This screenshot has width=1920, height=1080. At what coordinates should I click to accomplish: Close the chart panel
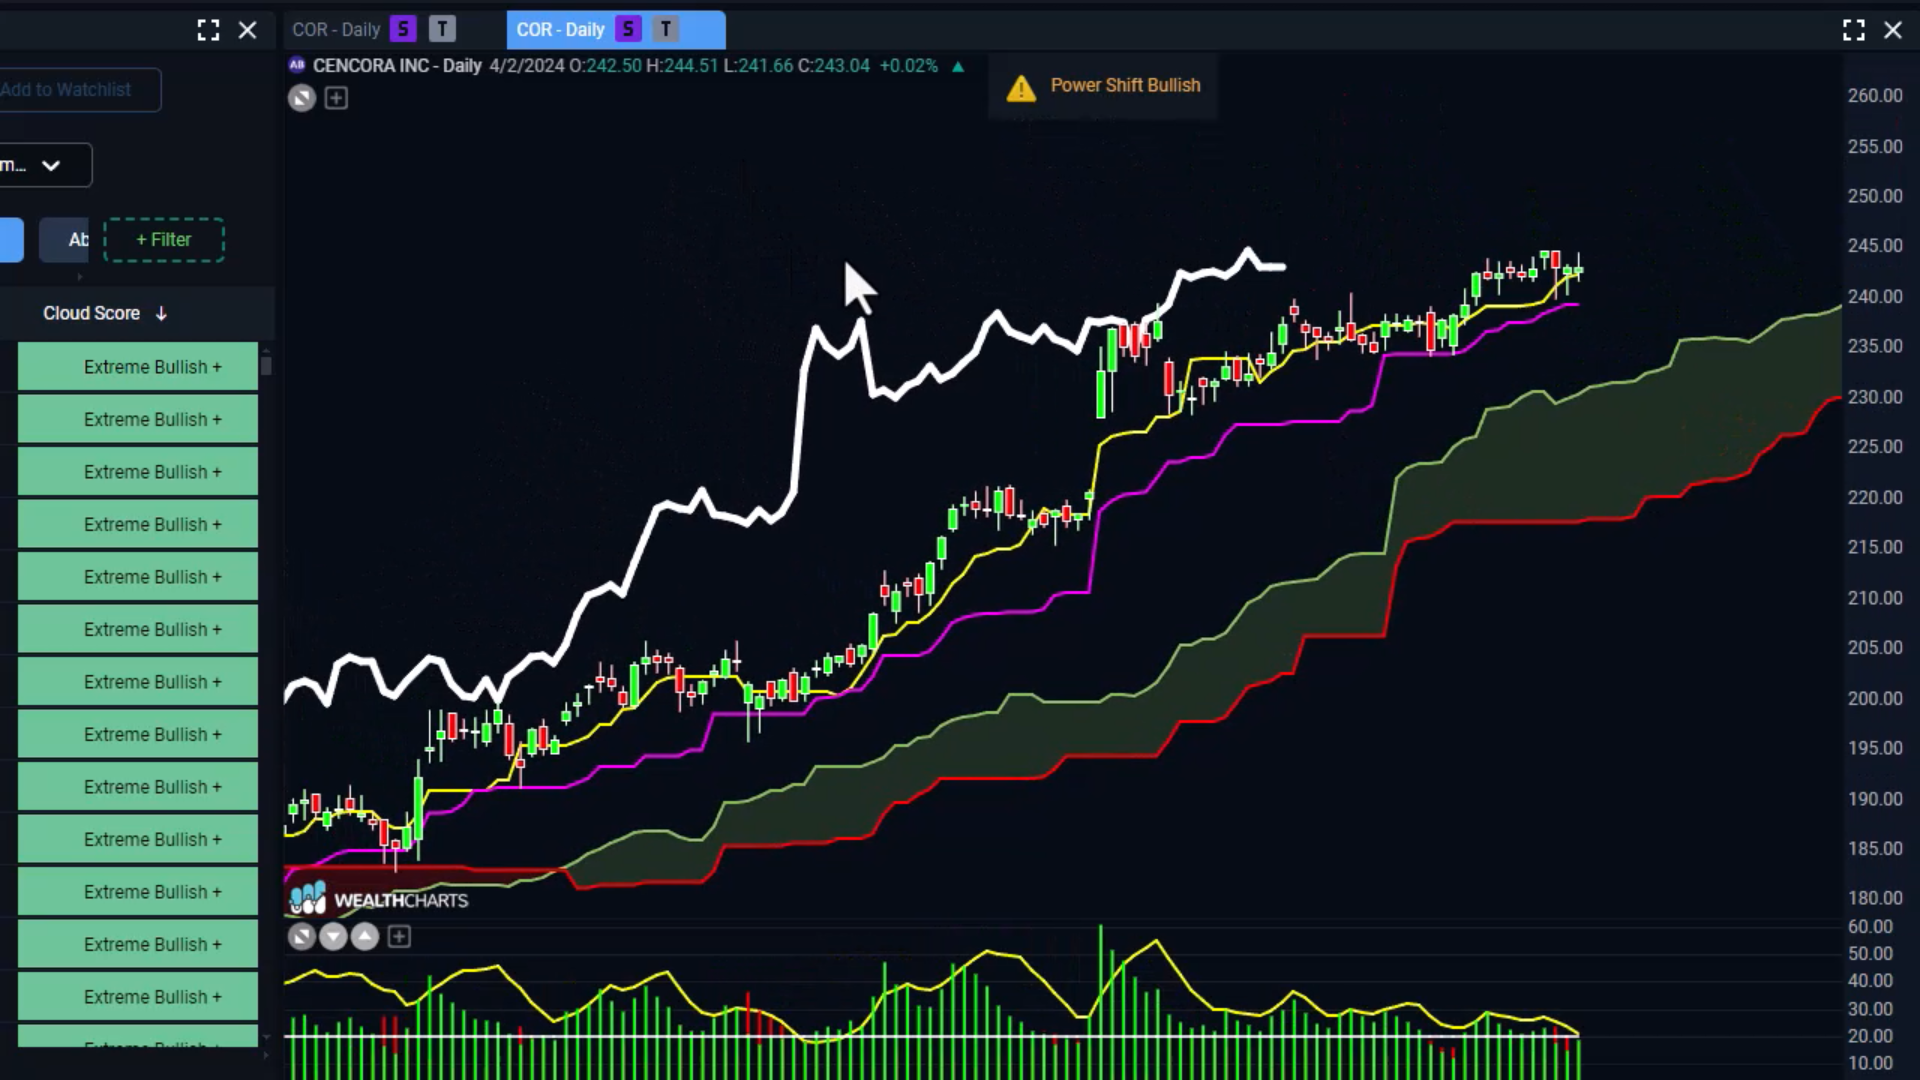tap(1893, 30)
